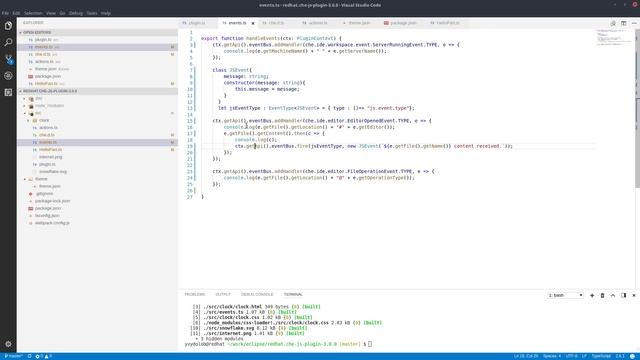Click into the terminal prompt line
The width and height of the screenshot is (640, 360).
(278, 344)
